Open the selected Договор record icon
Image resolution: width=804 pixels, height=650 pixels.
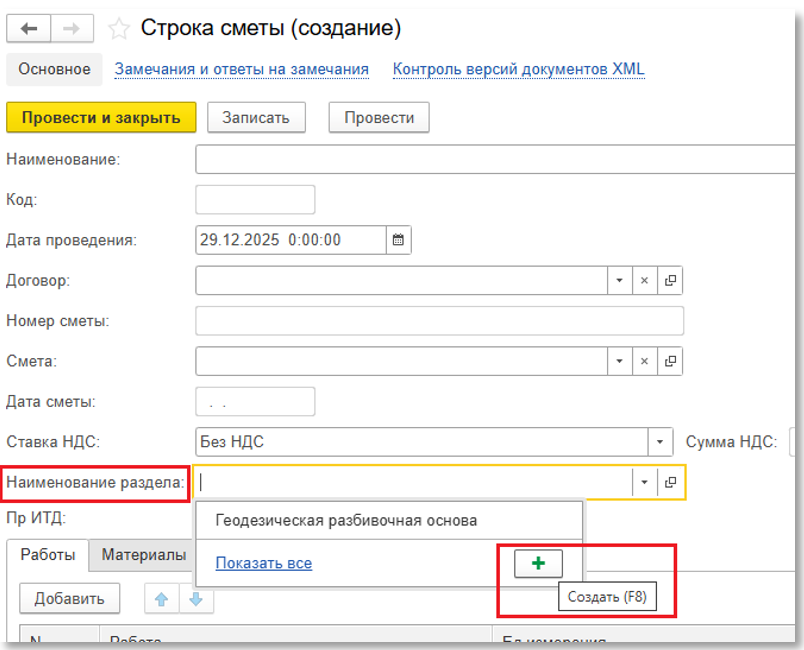(671, 281)
